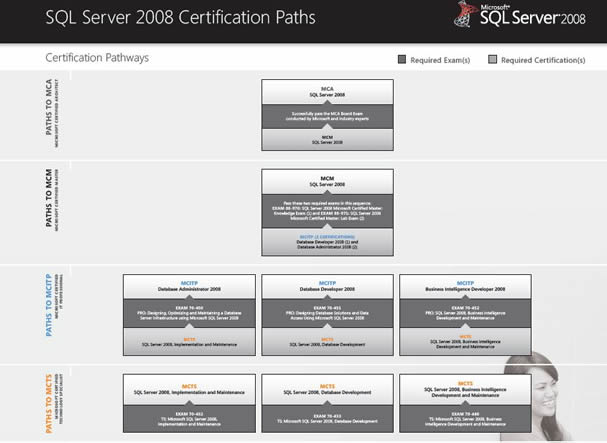Viewport: 607px width, 443px height.
Task: Click the 'Certification Pathways' heading
Action: pyautogui.click(x=97, y=58)
